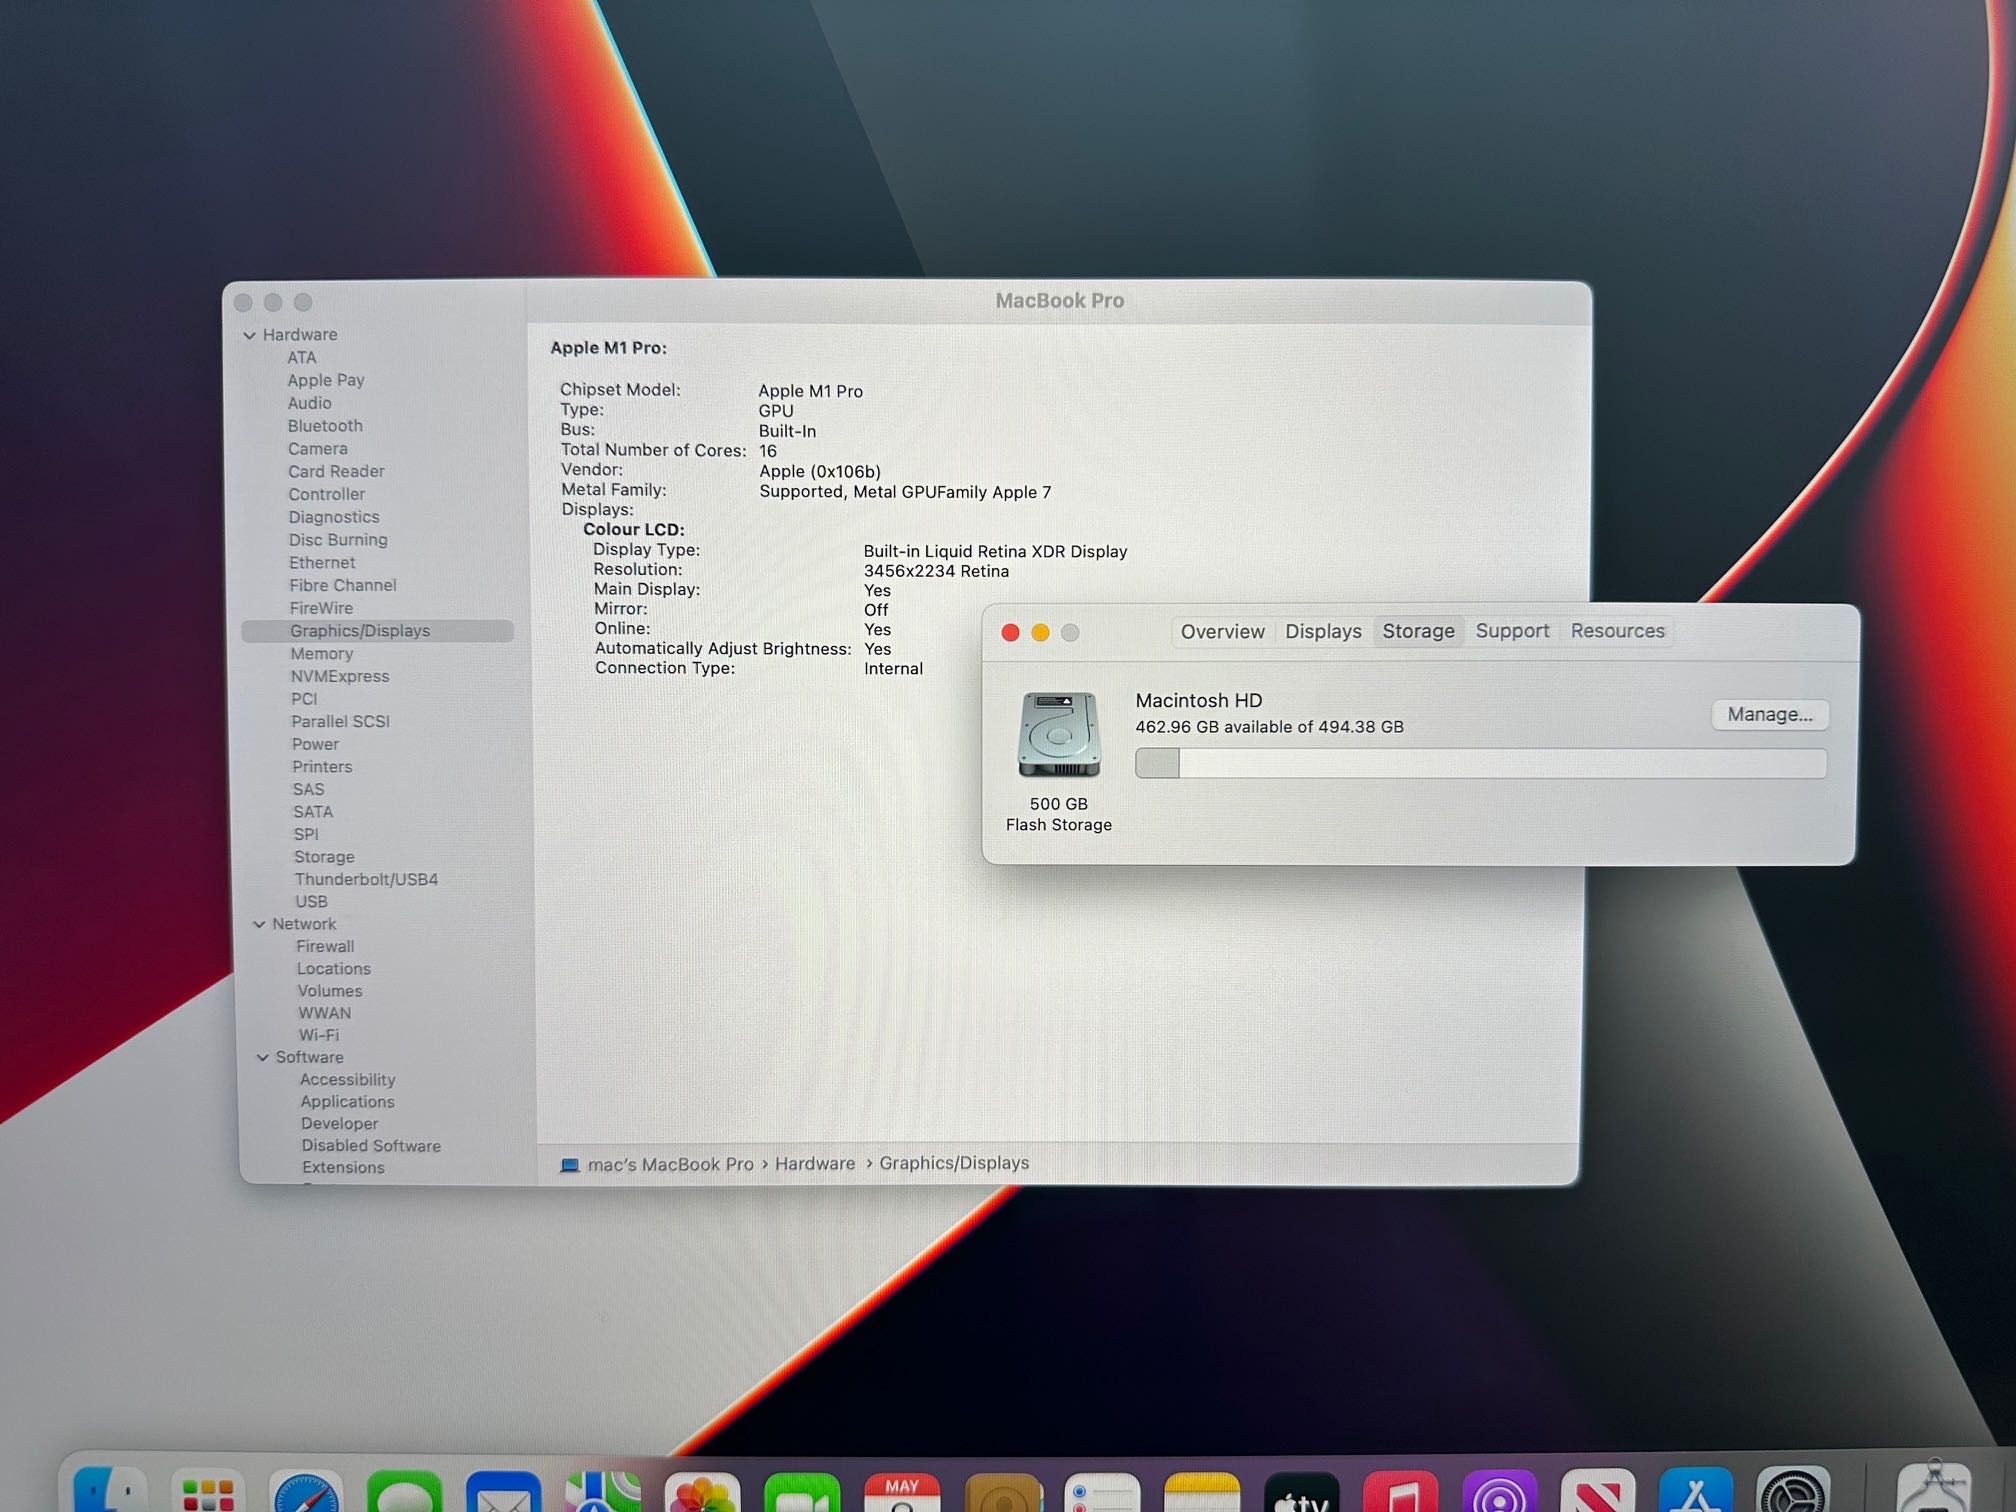Select Apple Pay in the sidebar
Screen dimensions: 2016x1512
point(326,380)
